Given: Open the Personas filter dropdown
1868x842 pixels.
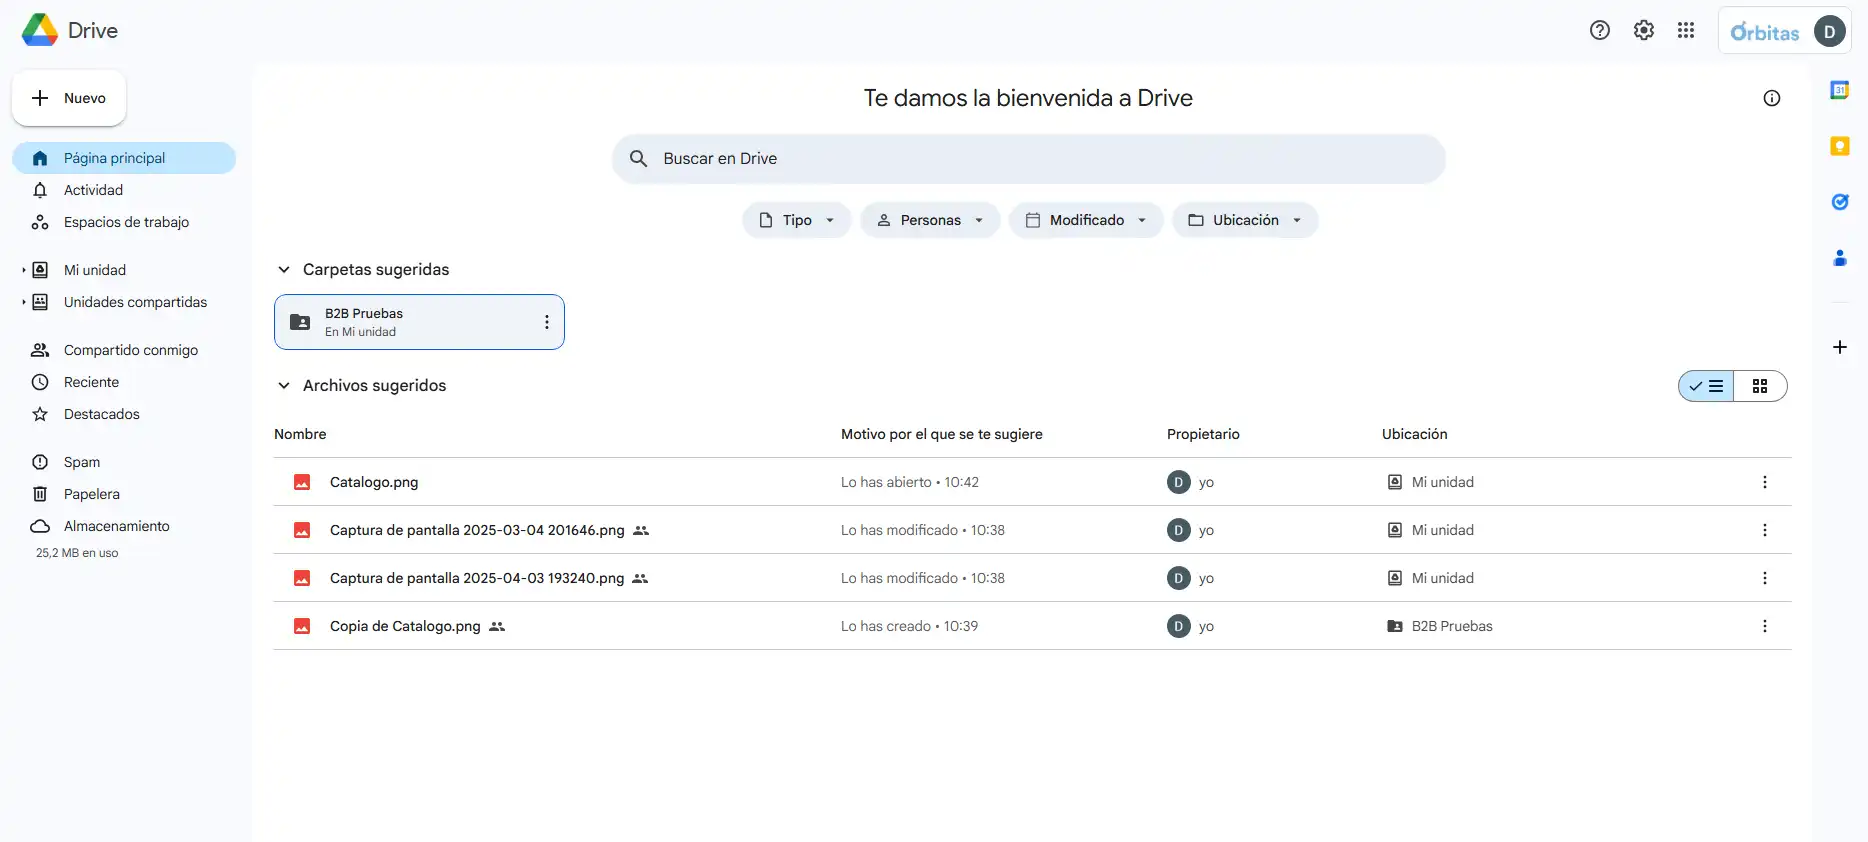Looking at the screenshot, I should 930,220.
